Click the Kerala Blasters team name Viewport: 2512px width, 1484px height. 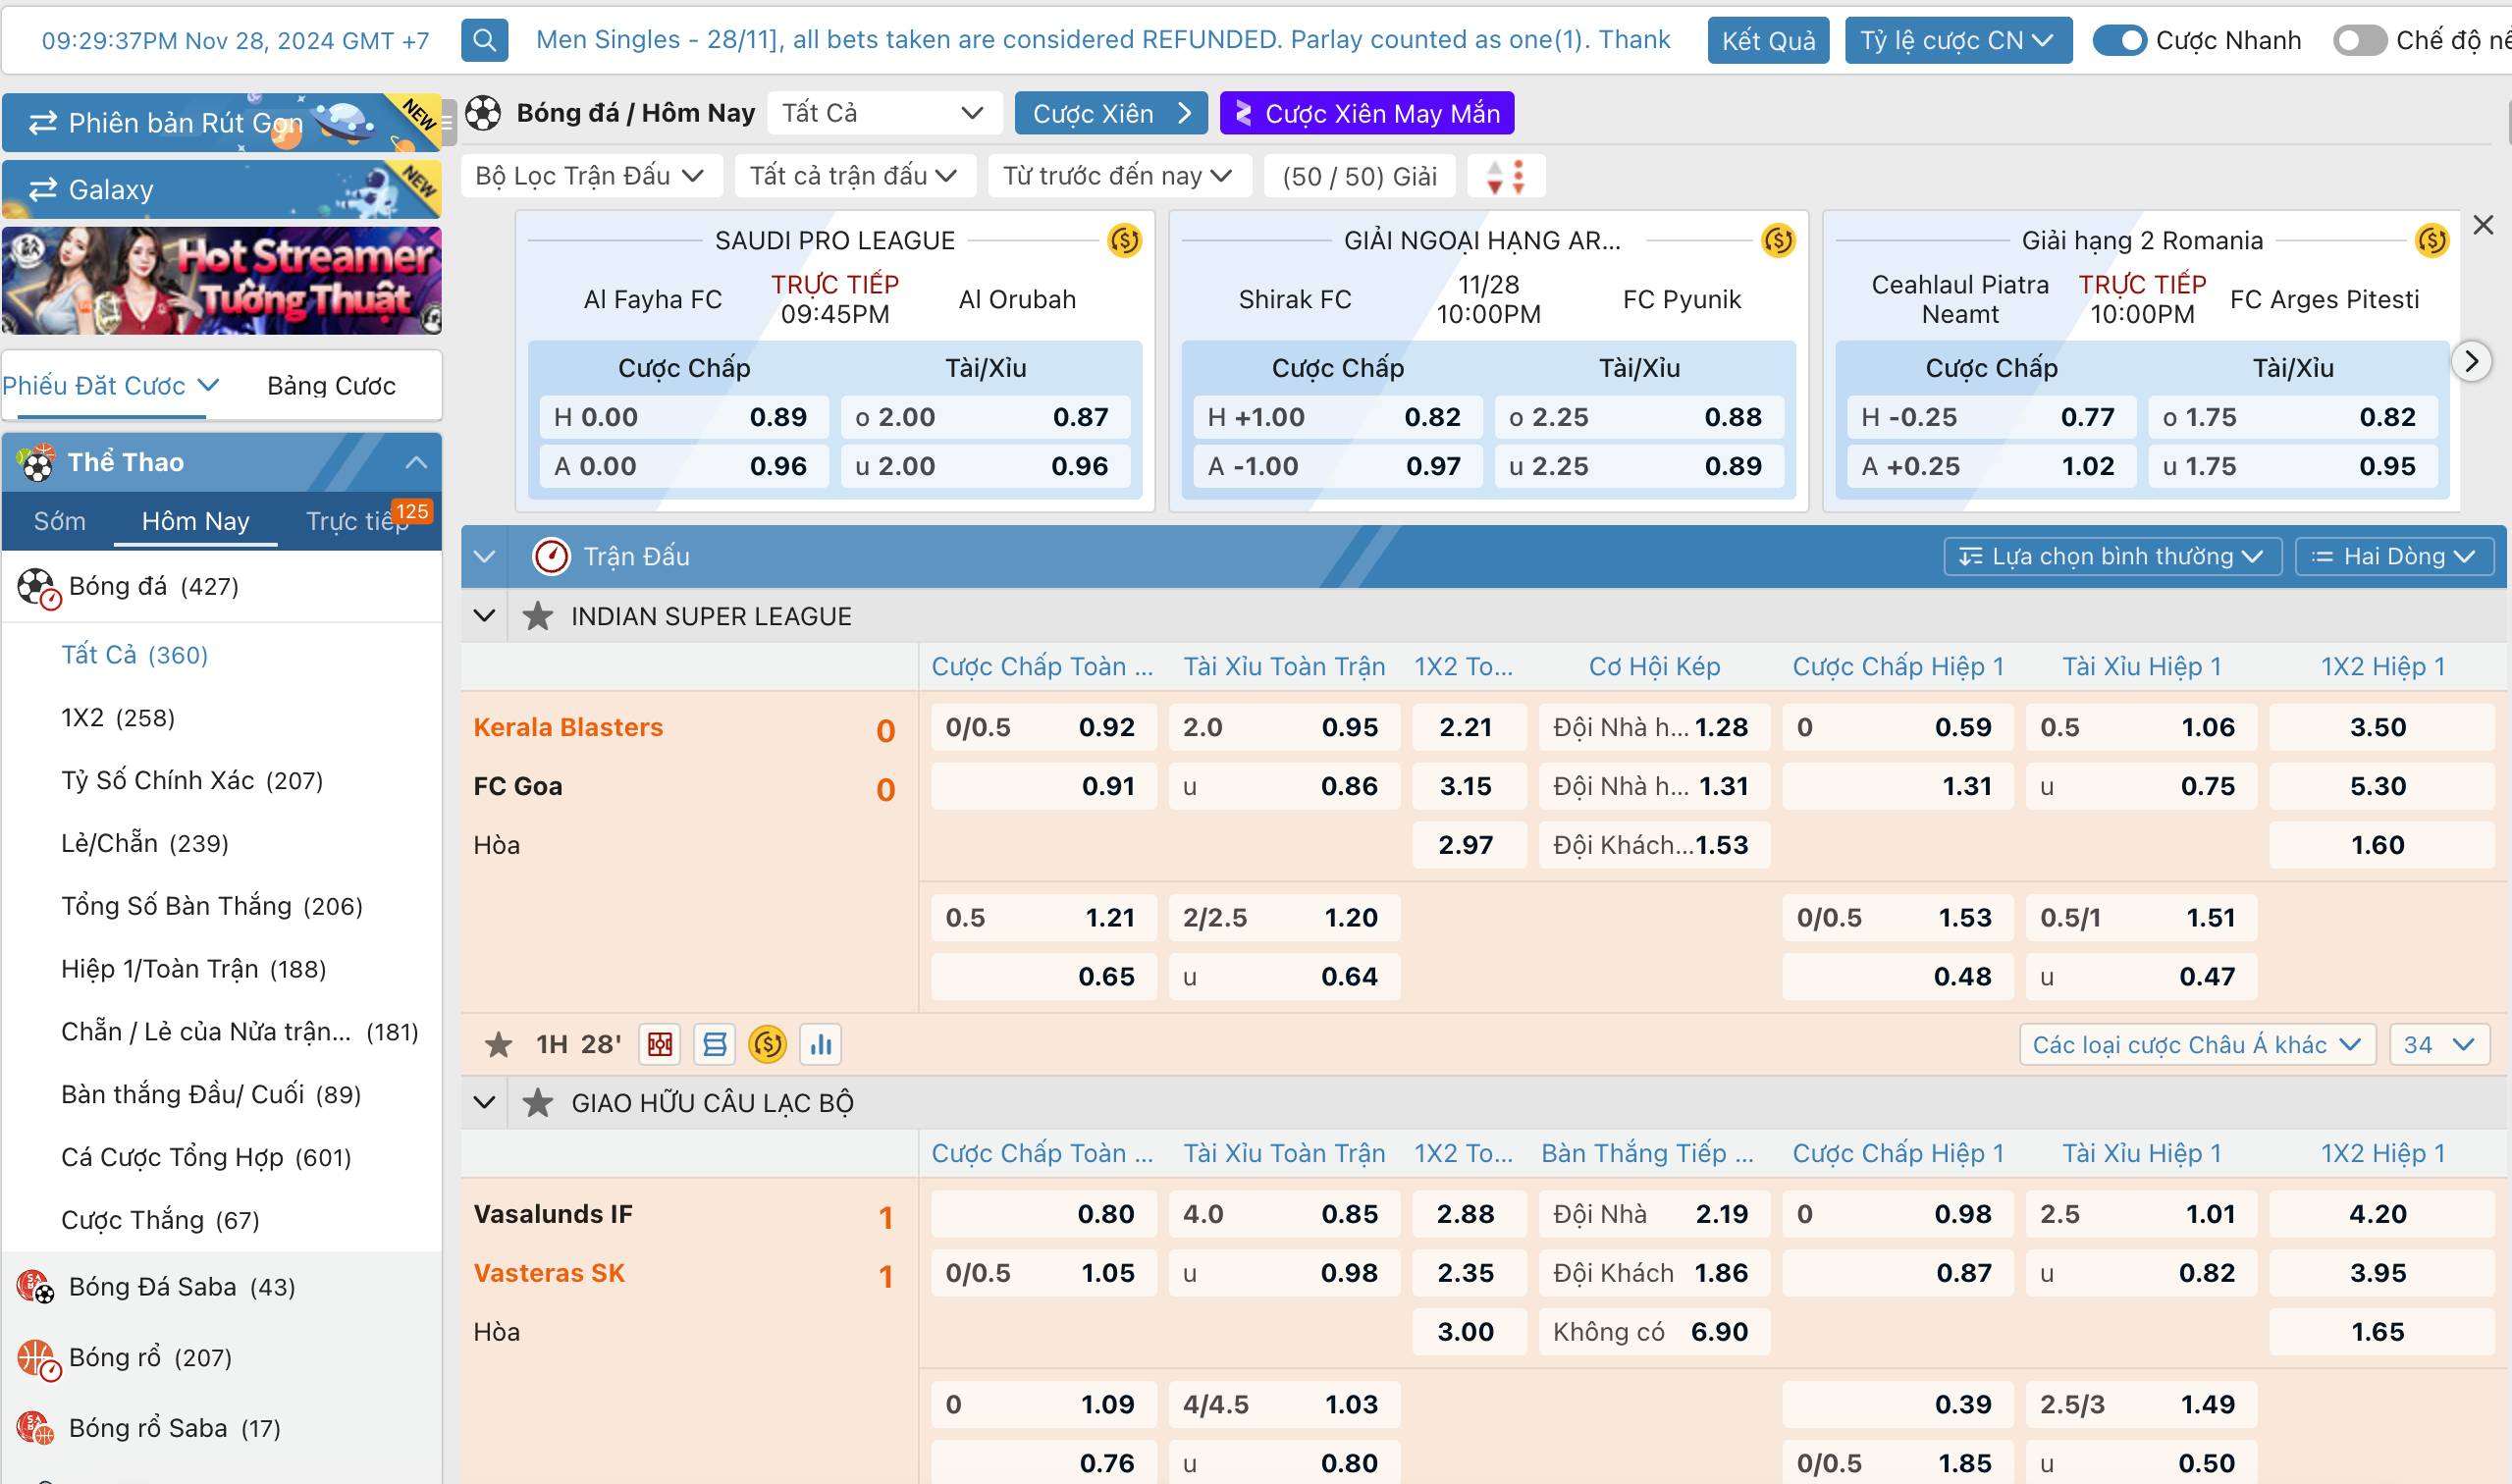(568, 727)
